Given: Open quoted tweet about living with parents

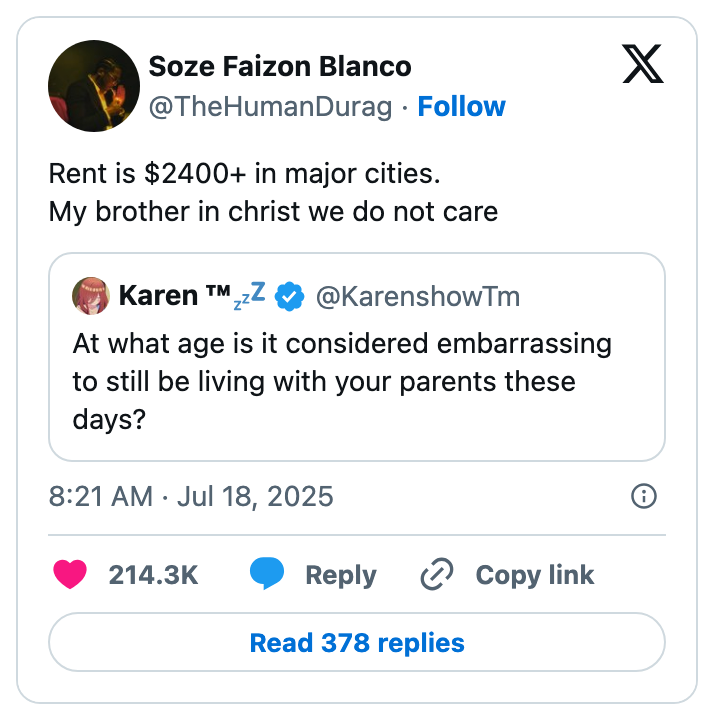Looking at the screenshot, I should click(342, 382).
